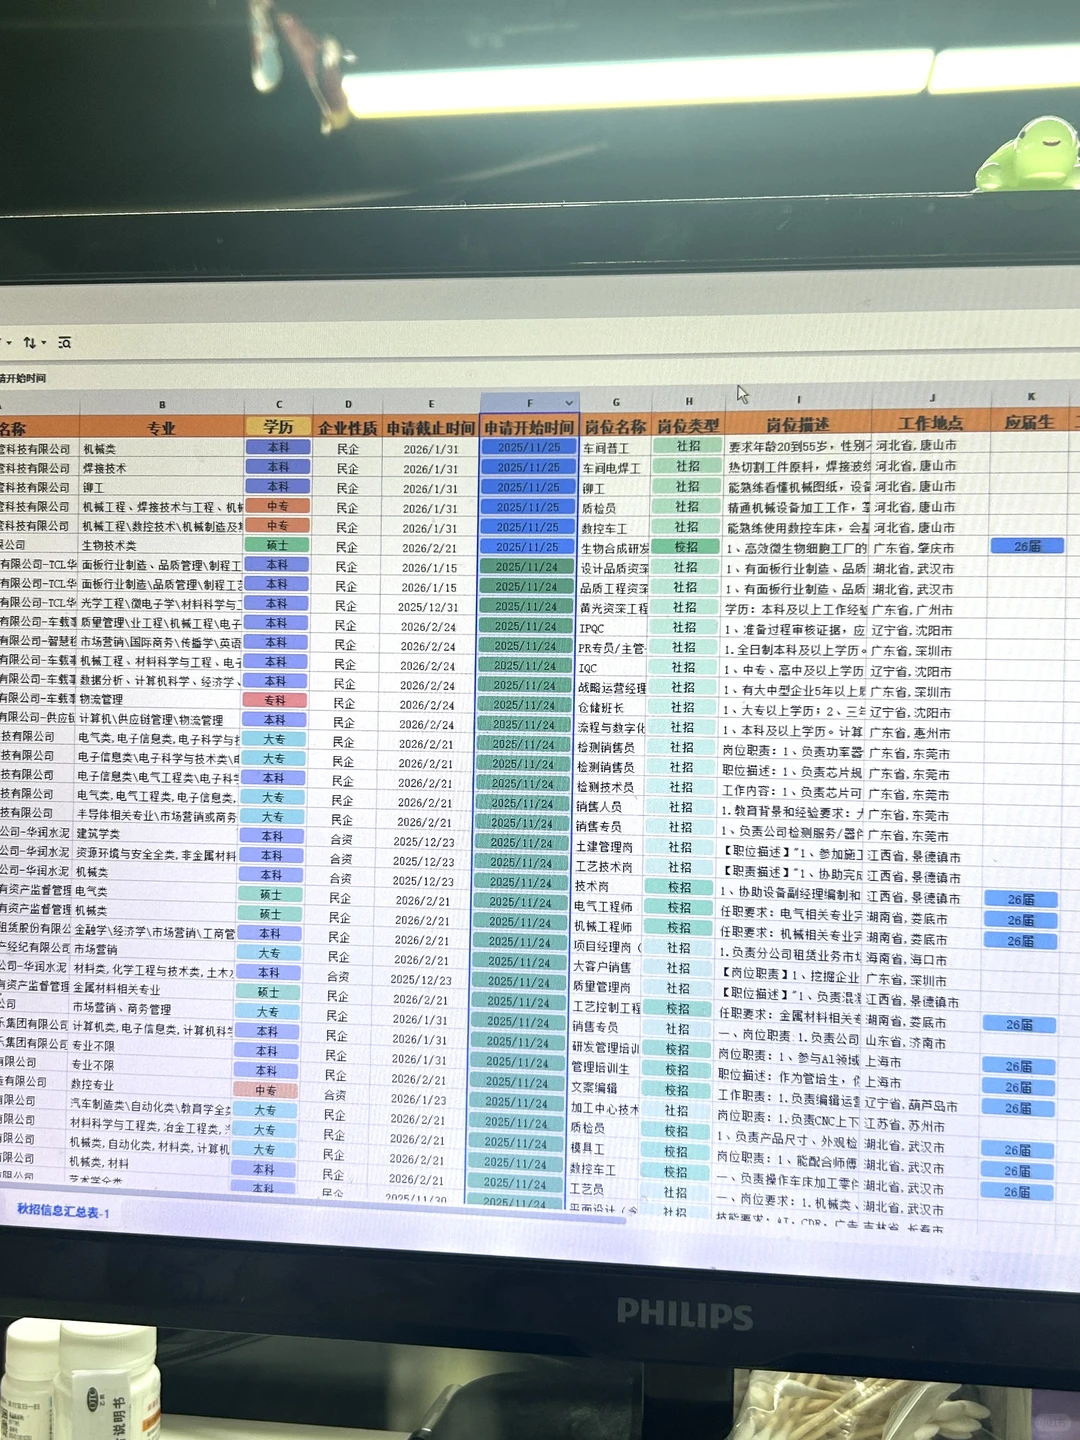
Task: Click the 学历 header cell
Action: pos(279,427)
